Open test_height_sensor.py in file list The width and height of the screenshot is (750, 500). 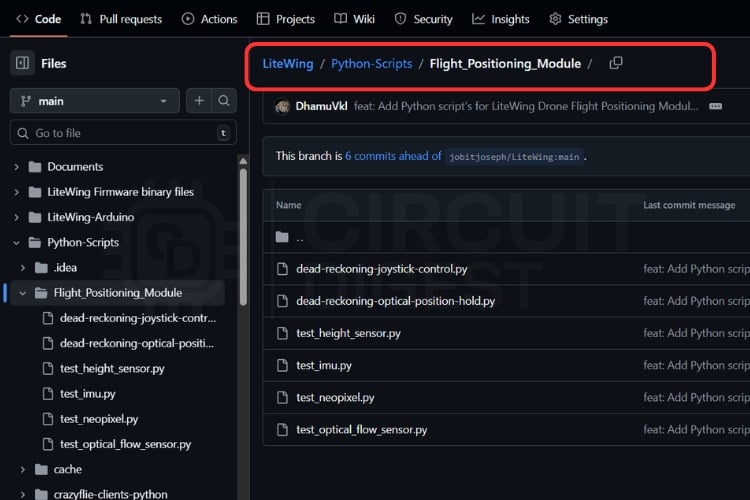[348, 333]
